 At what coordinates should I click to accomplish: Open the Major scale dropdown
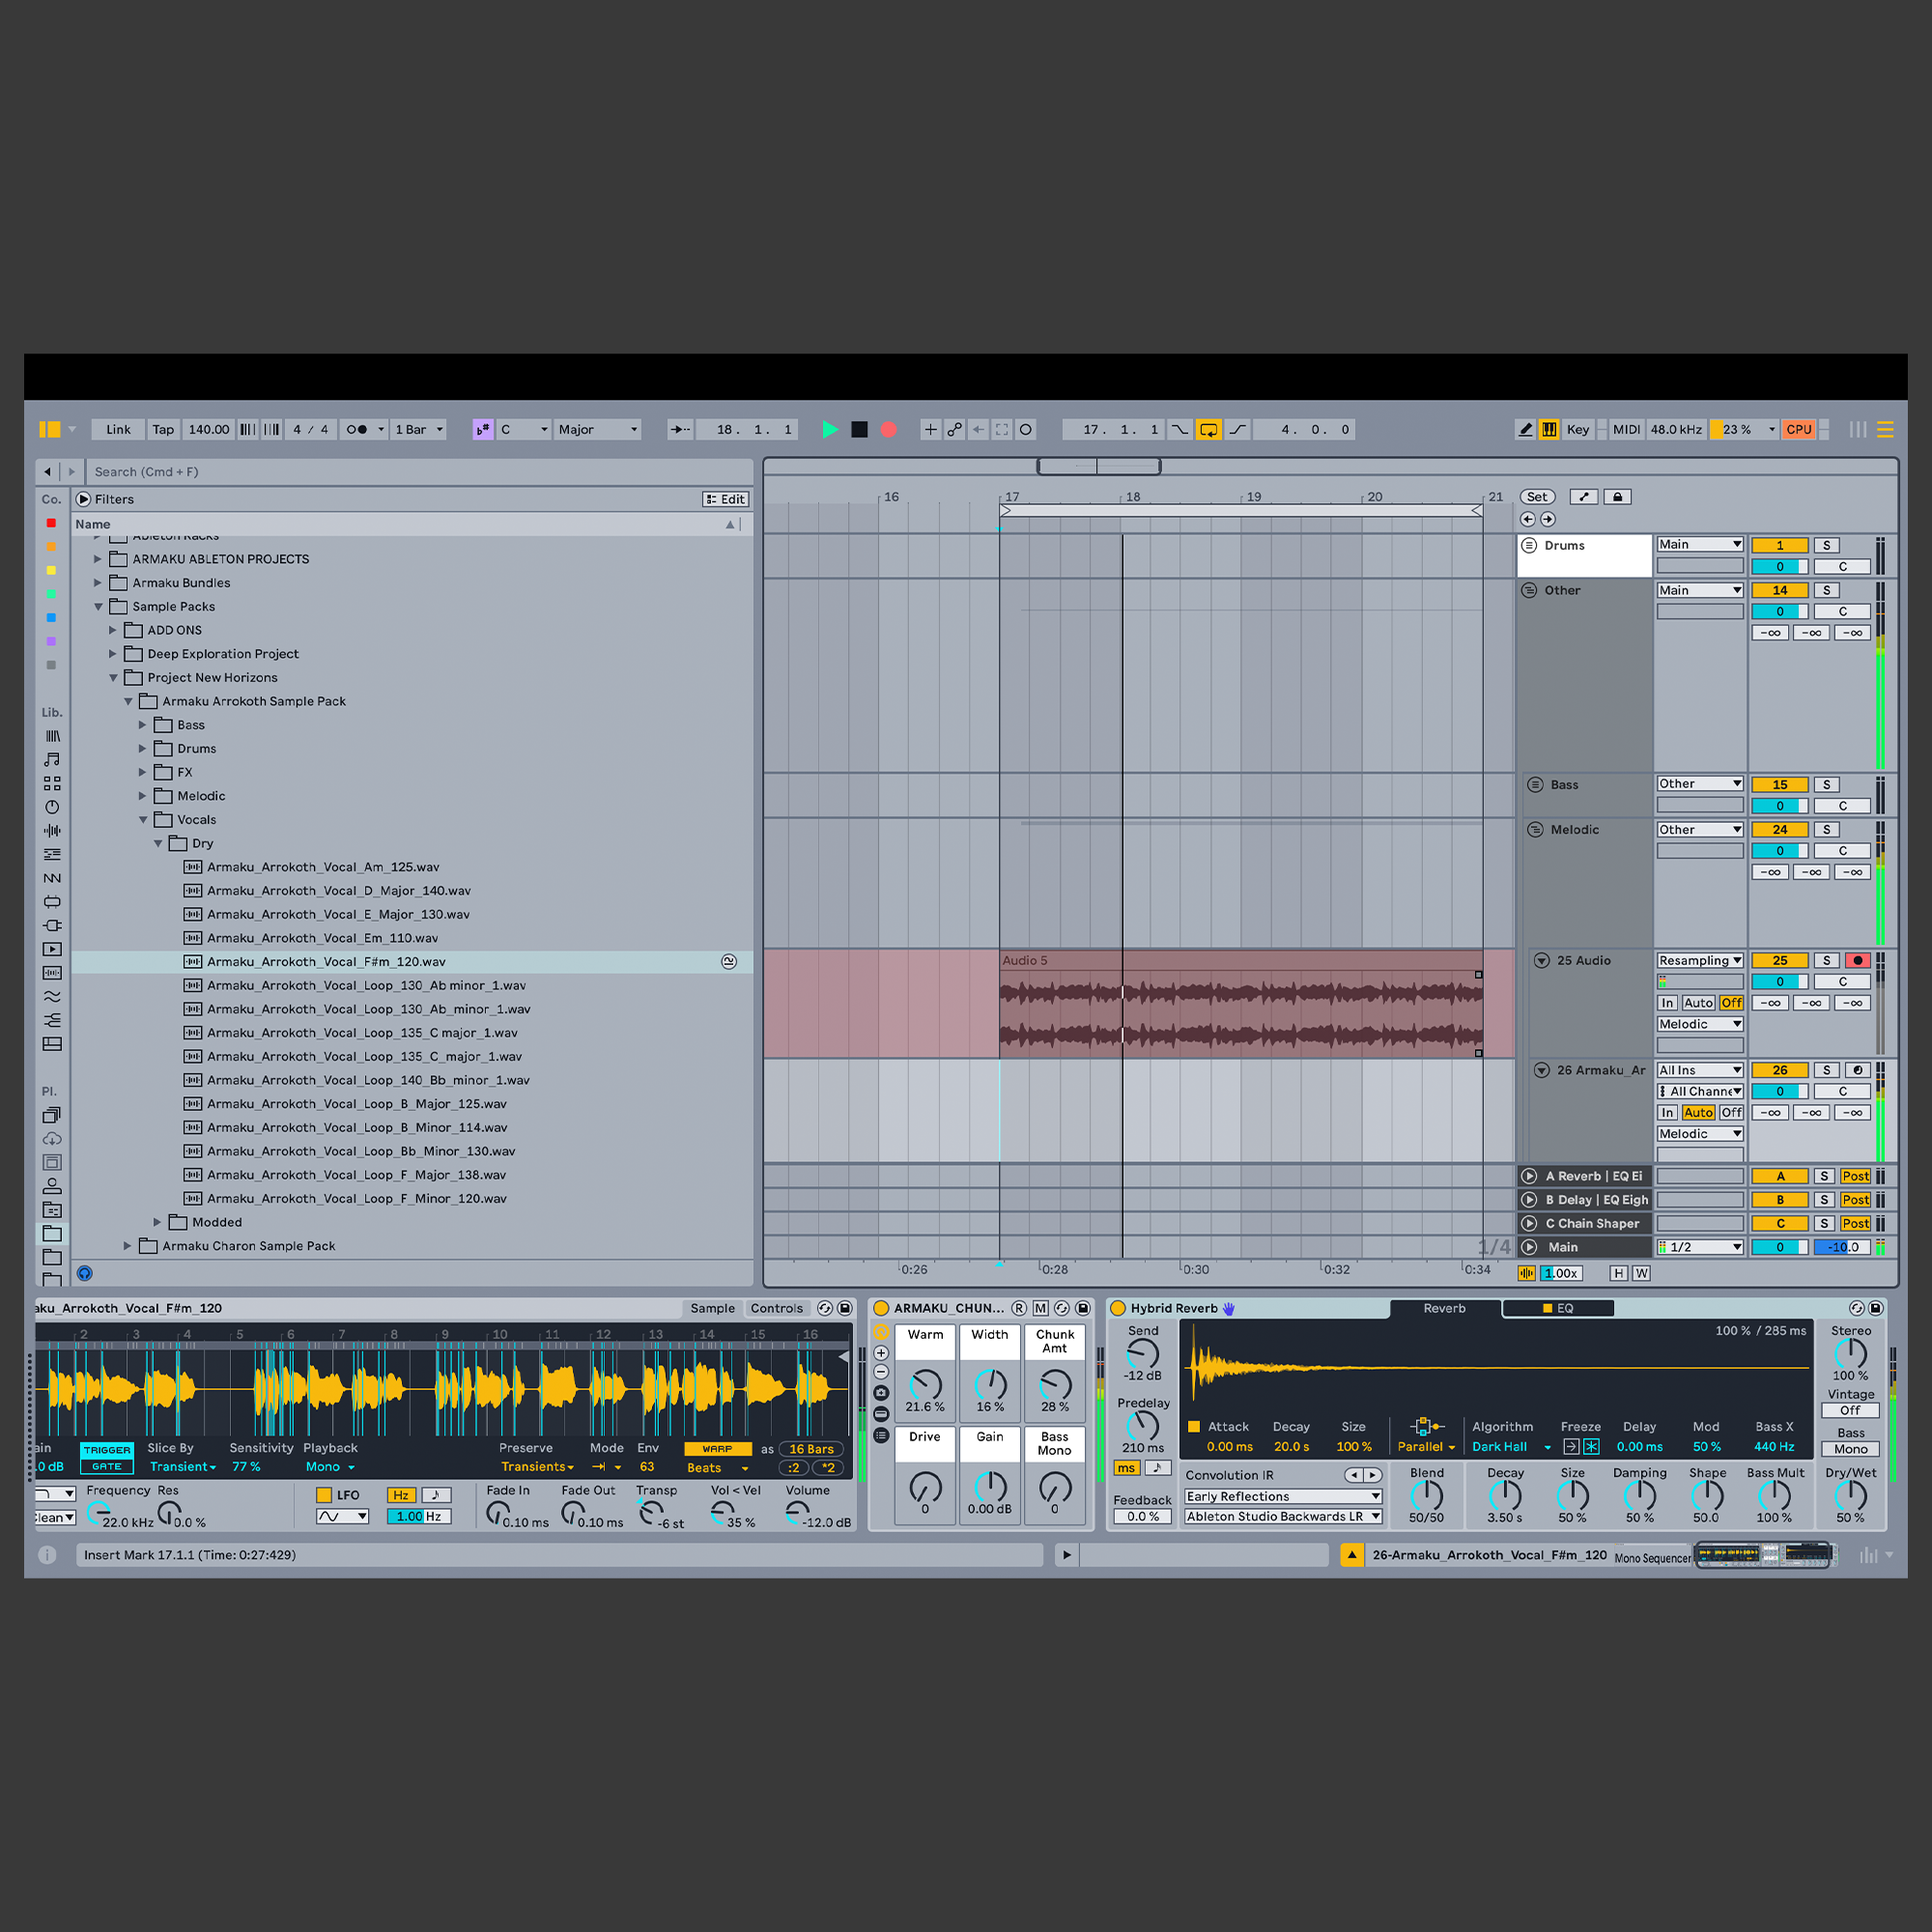597,429
